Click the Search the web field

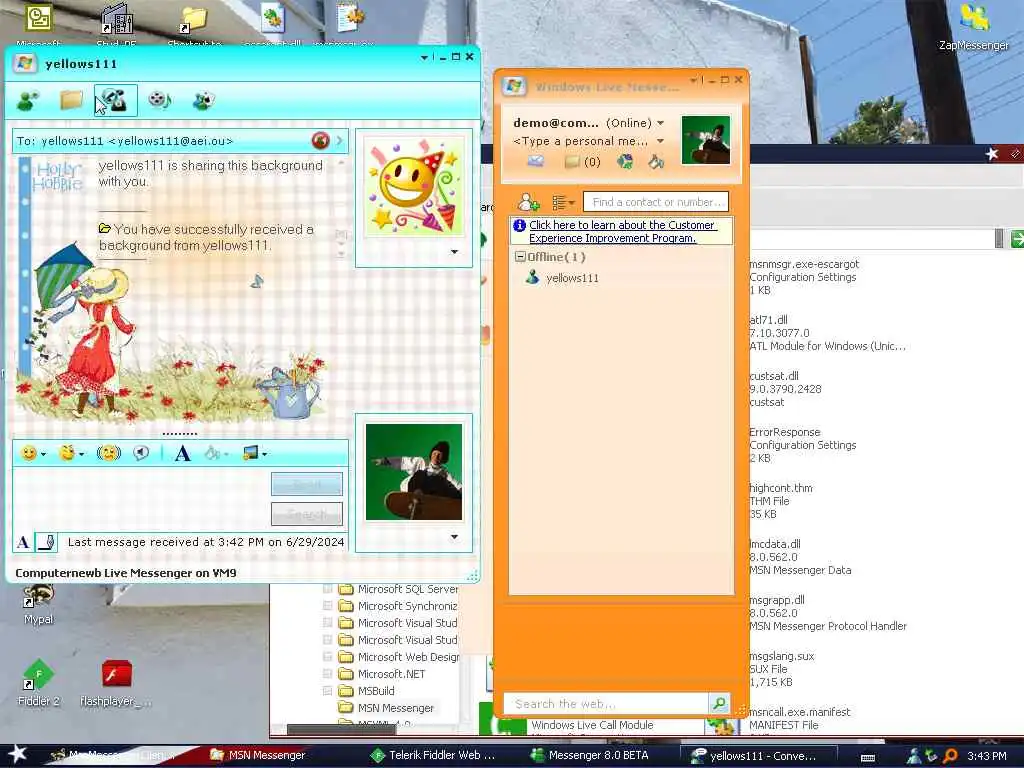pos(606,704)
